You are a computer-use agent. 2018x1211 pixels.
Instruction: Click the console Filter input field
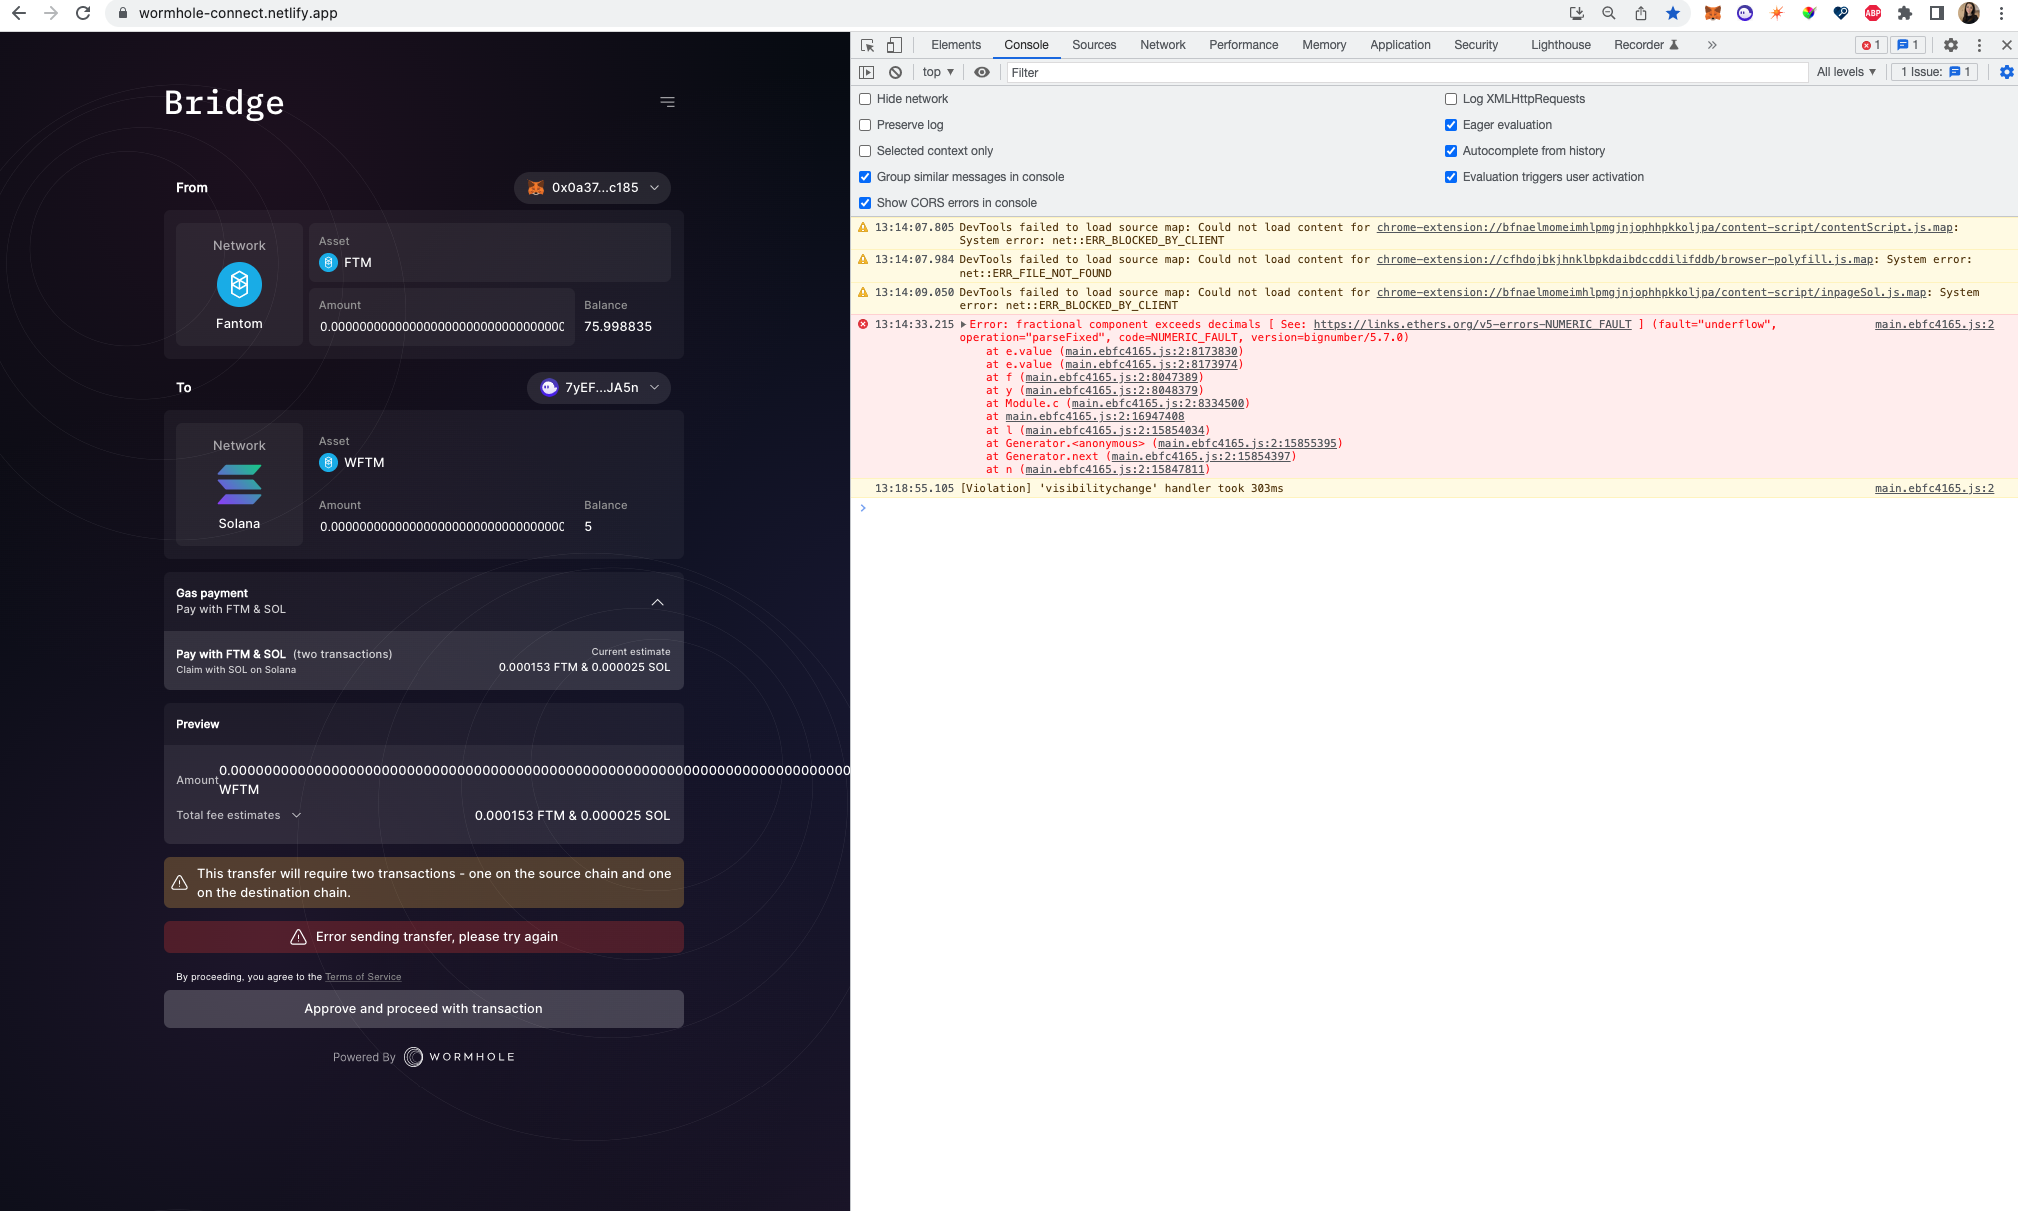1100,72
